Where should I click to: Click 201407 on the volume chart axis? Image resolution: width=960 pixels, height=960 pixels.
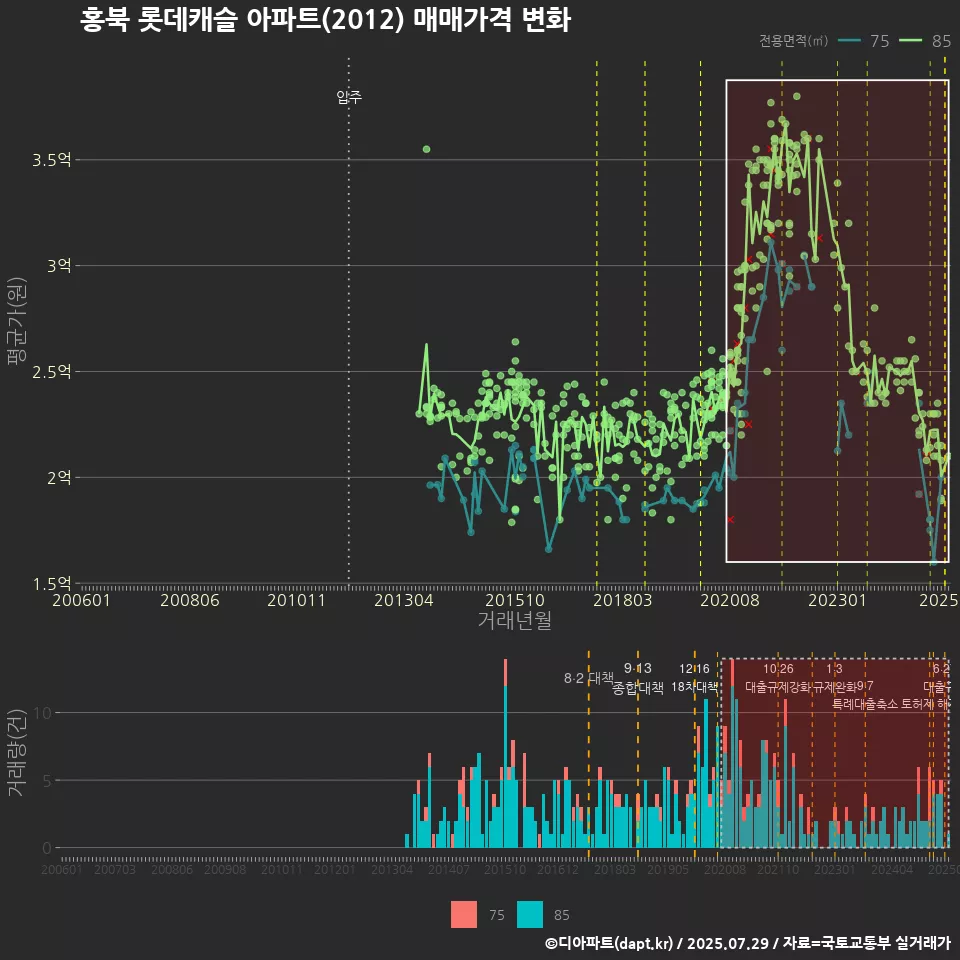coord(449,869)
